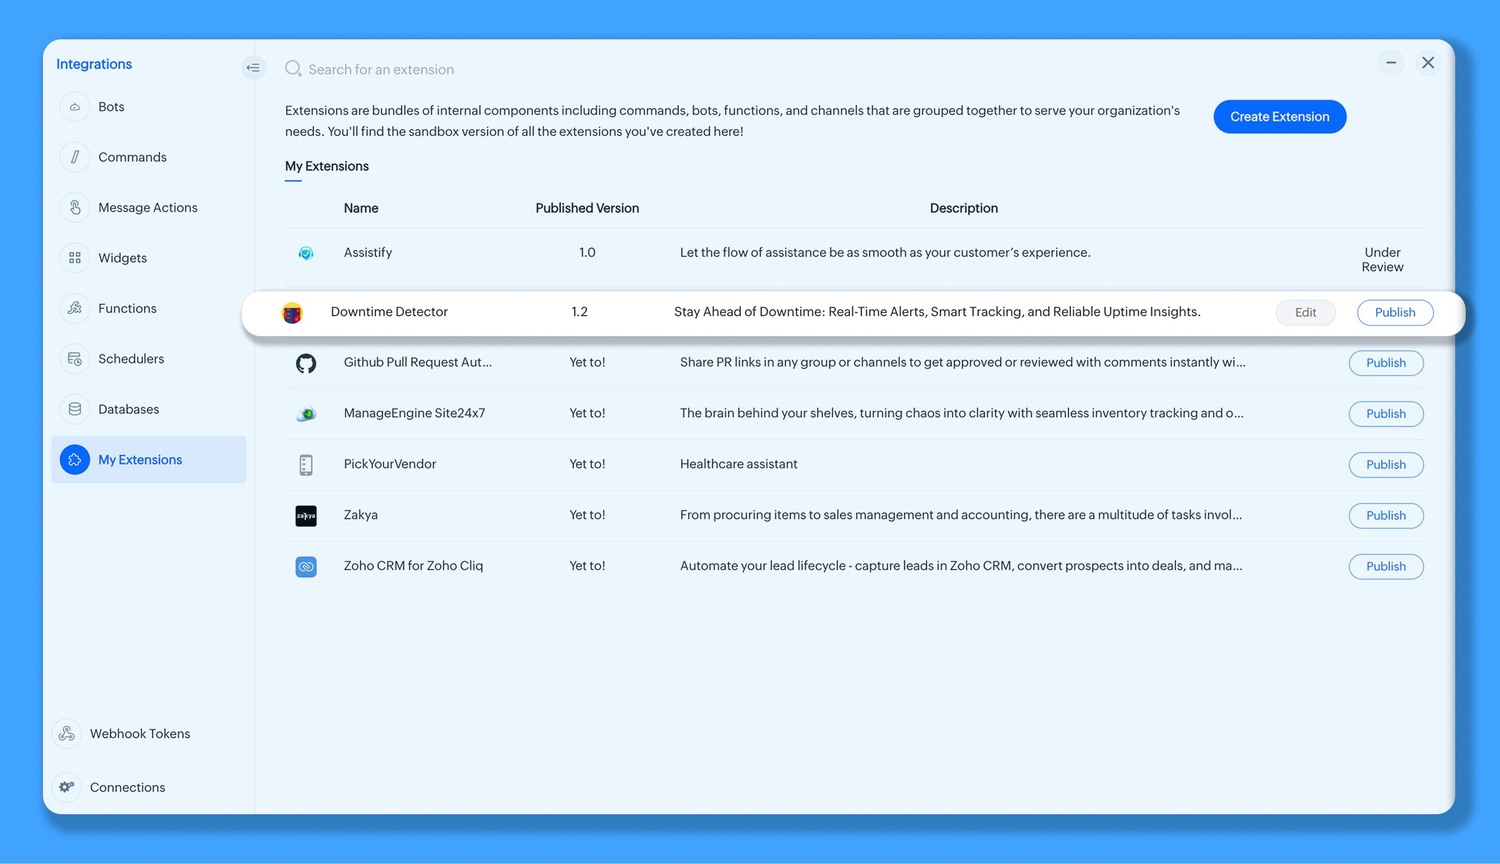
Task: Select the Commands slash icon
Action: (x=75, y=157)
